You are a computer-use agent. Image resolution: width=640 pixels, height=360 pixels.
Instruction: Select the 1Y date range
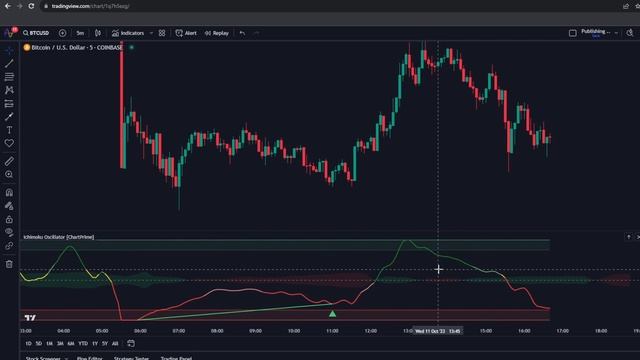(95, 344)
